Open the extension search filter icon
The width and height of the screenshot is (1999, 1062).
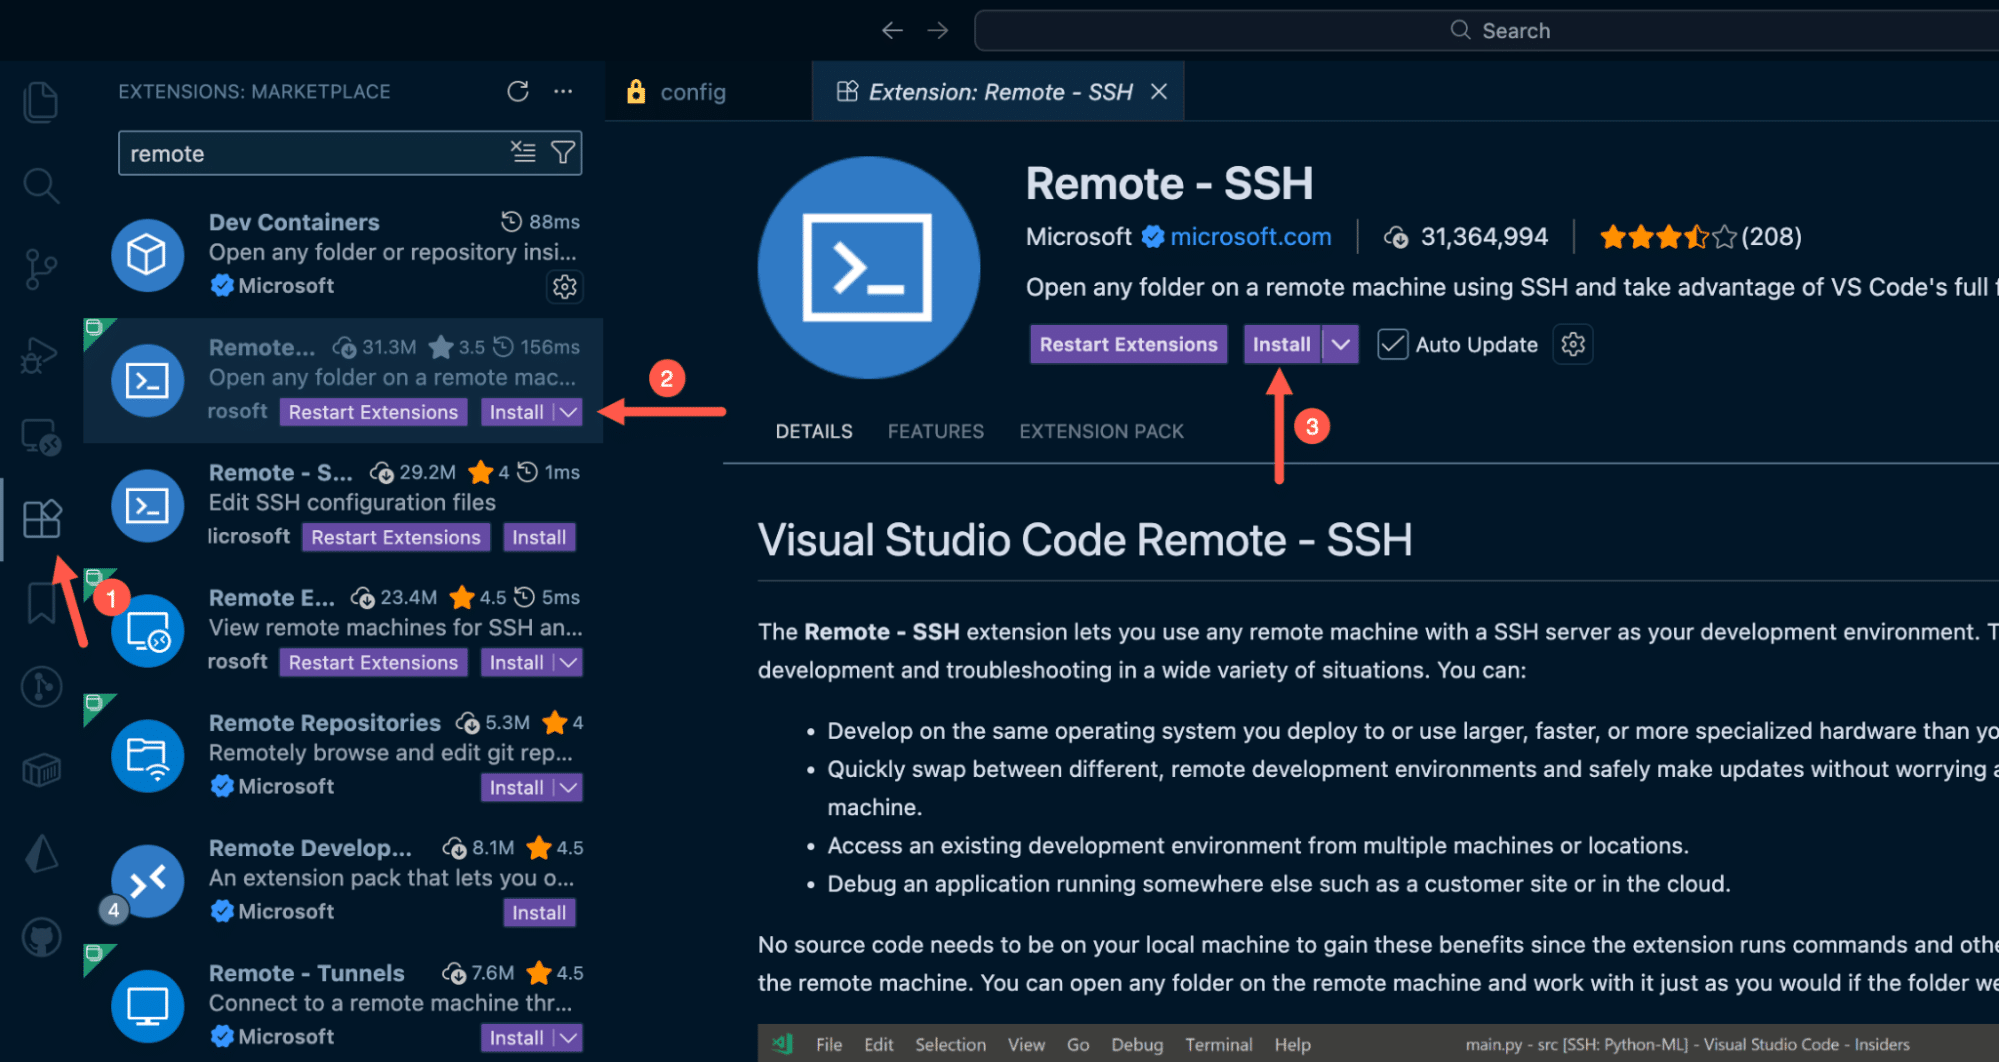563,152
